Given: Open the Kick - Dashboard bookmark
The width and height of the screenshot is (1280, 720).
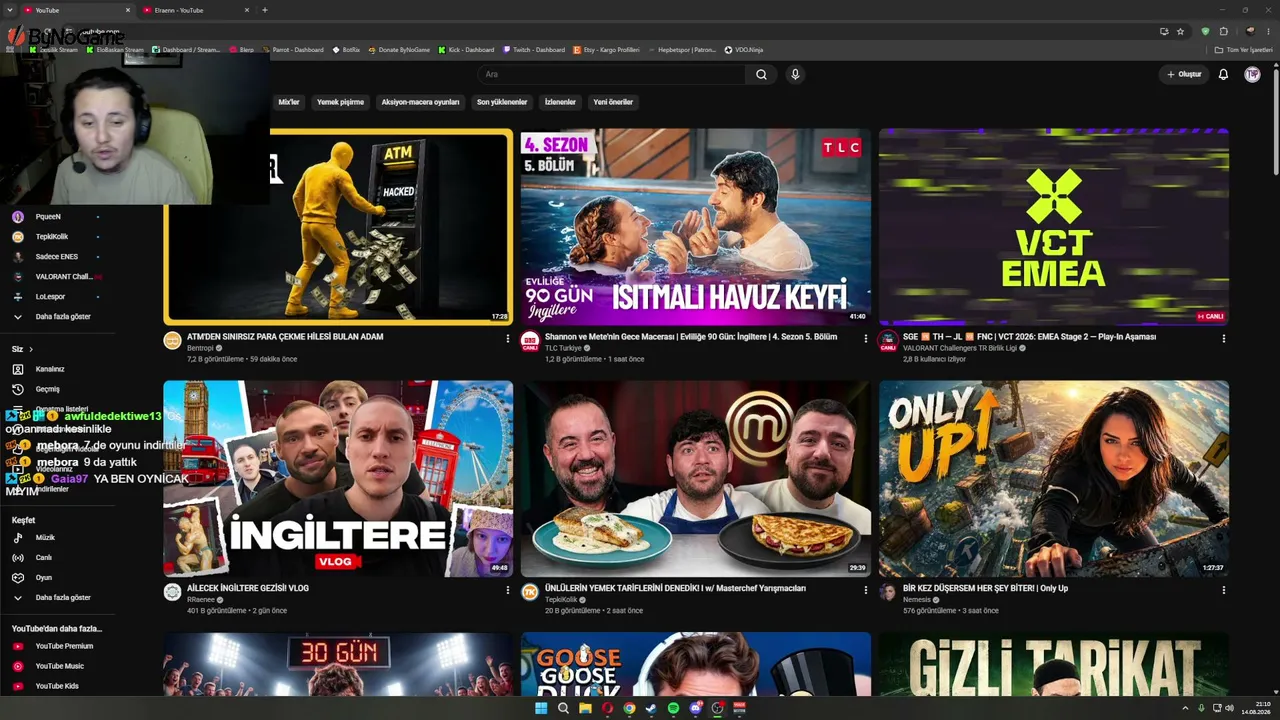Looking at the screenshot, I should click(x=465, y=50).
